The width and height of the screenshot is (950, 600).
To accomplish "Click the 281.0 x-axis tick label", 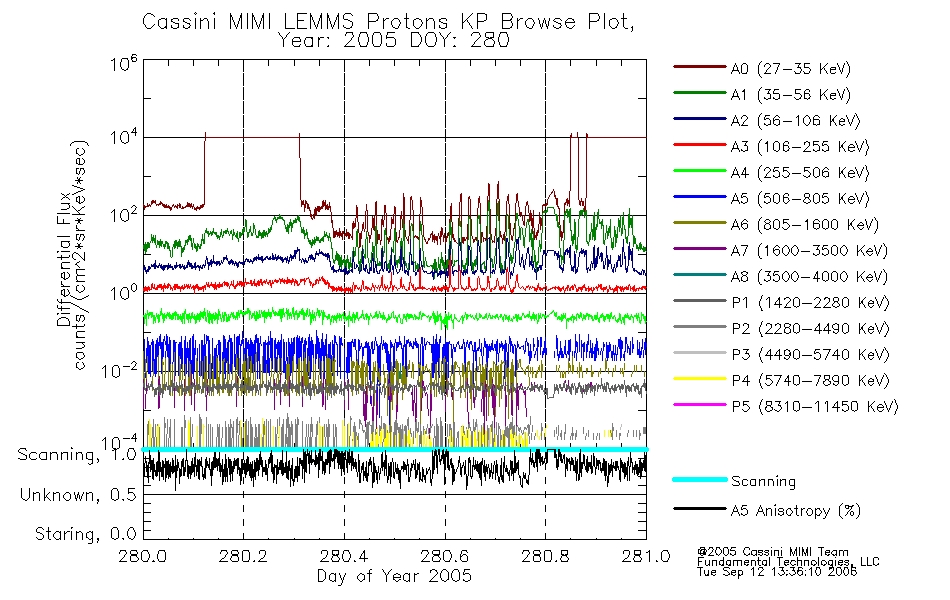I will coord(646,556).
